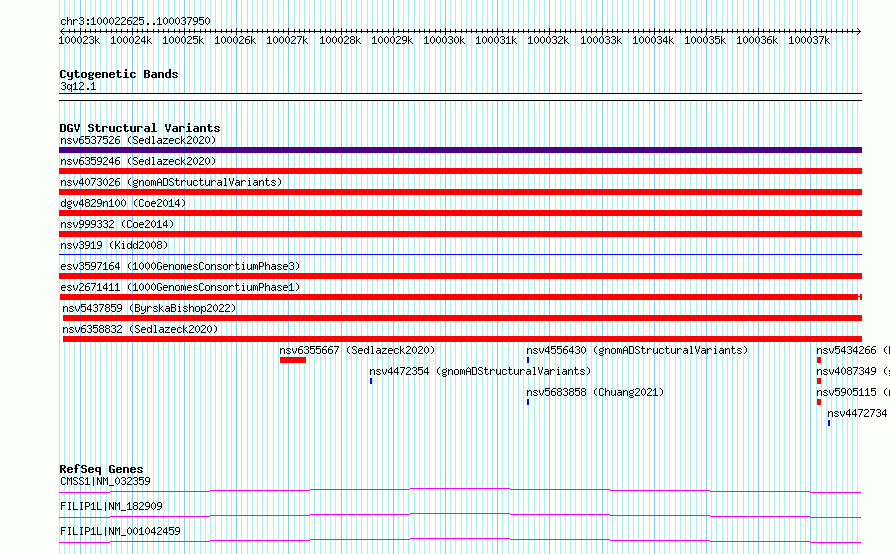Open nsv4556430 (gnomADStructuralVariants) label

pos(637,350)
